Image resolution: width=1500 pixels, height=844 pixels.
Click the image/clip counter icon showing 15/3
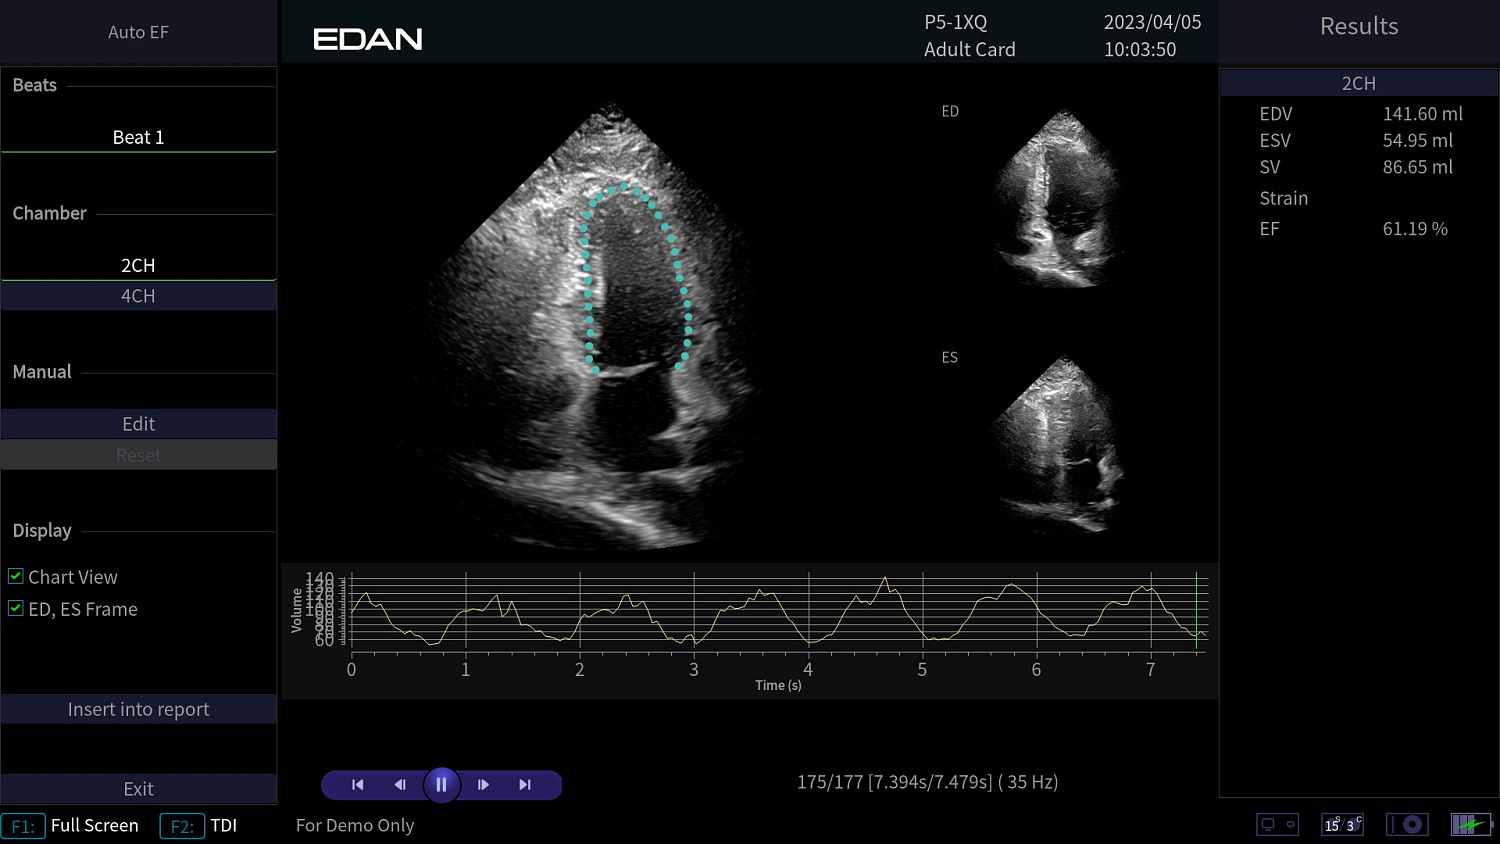pos(1340,824)
